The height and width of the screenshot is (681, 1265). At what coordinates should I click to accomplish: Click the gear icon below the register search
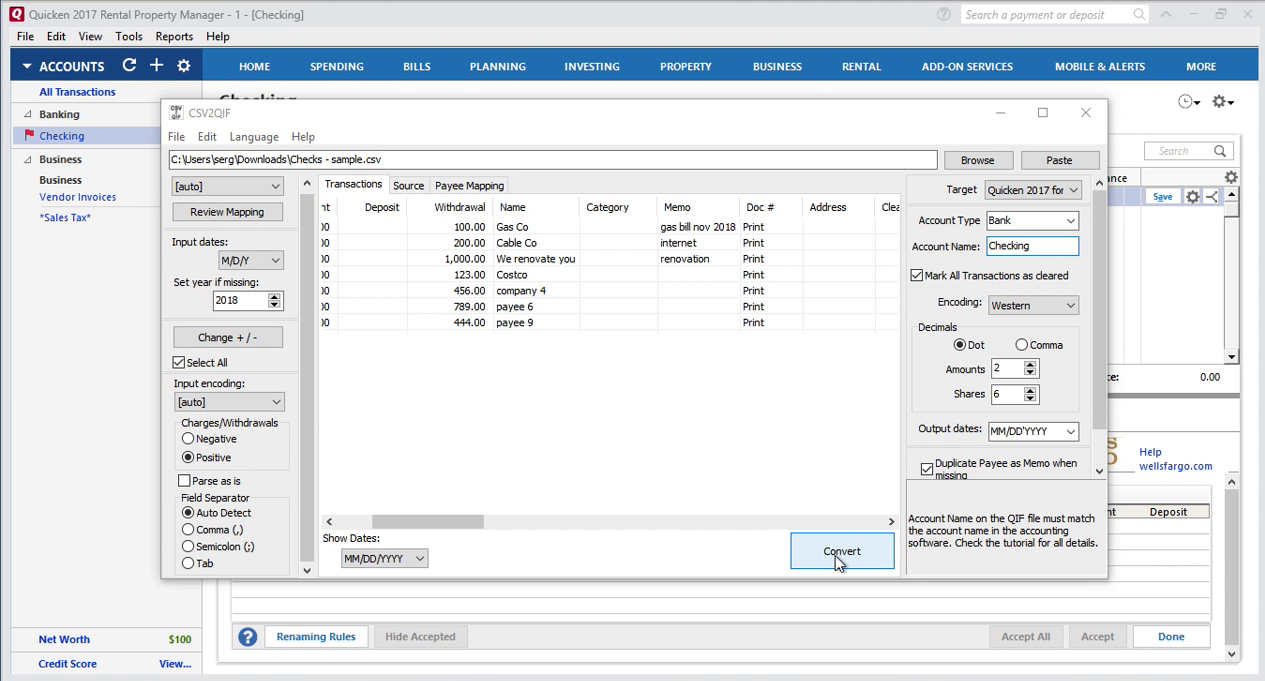(1231, 177)
